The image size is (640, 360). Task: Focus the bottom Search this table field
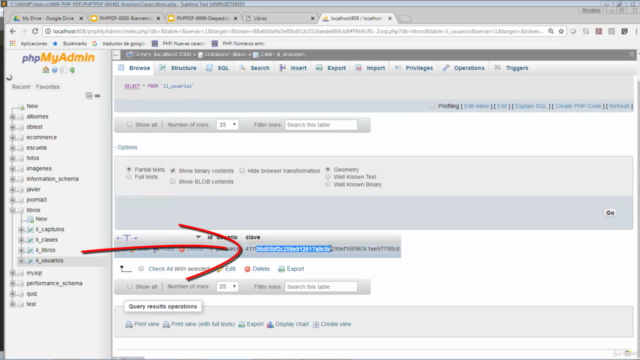click(321, 287)
